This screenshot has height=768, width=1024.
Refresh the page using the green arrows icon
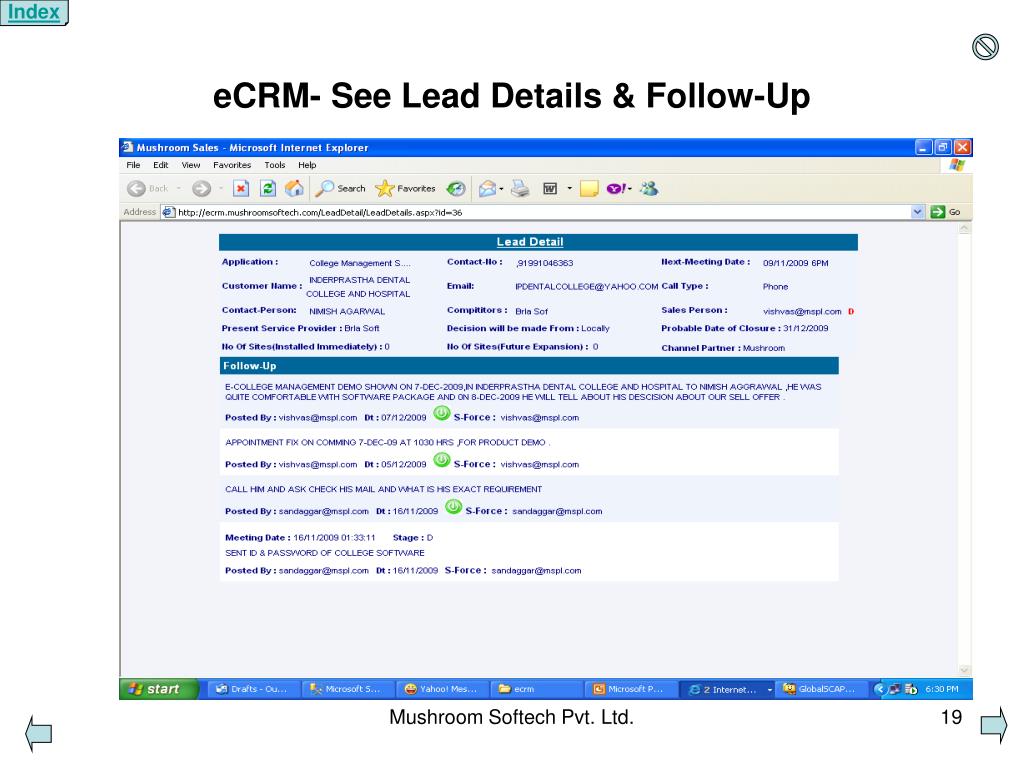(x=268, y=189)
